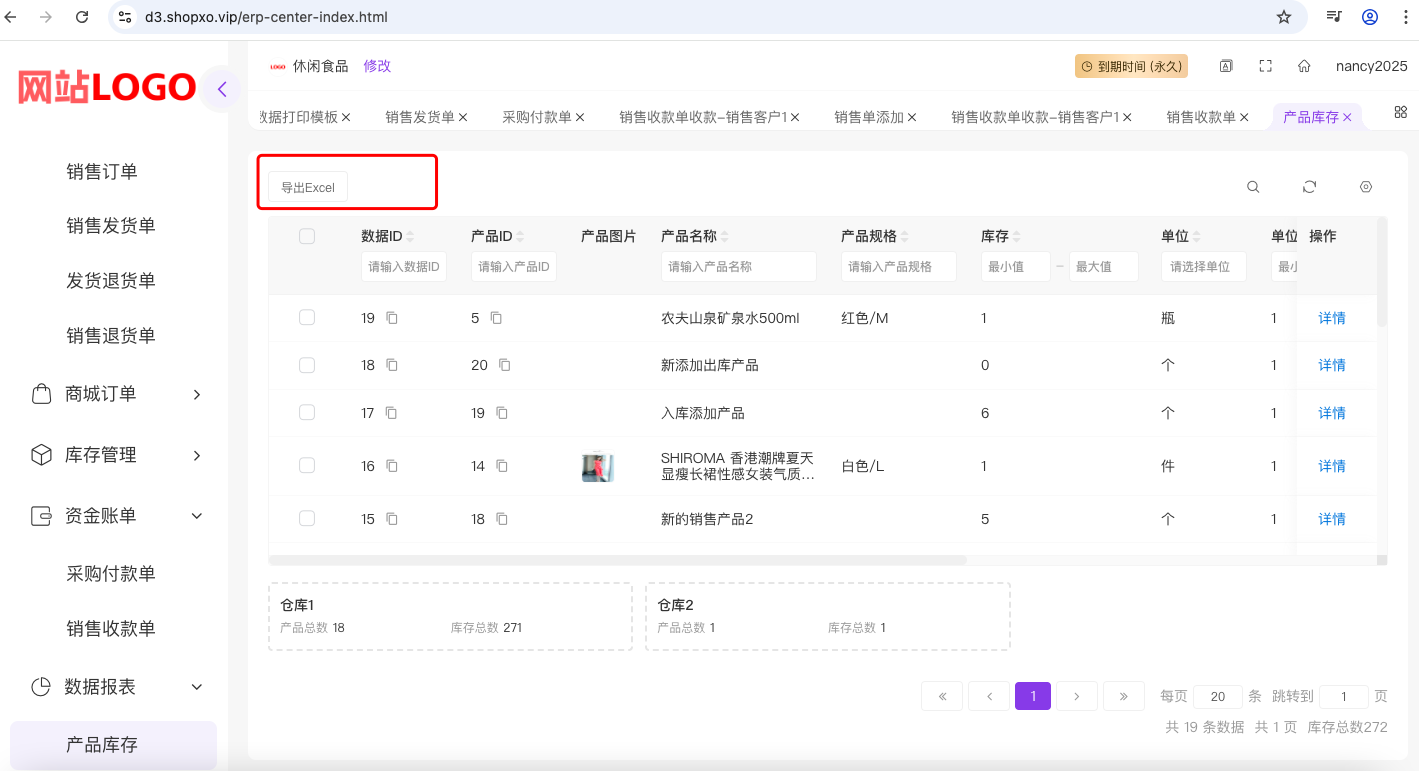The height and width of the screenshot is (771, 1419).
Task: Close the 销售单添加 tab
Action: point(911,117)
